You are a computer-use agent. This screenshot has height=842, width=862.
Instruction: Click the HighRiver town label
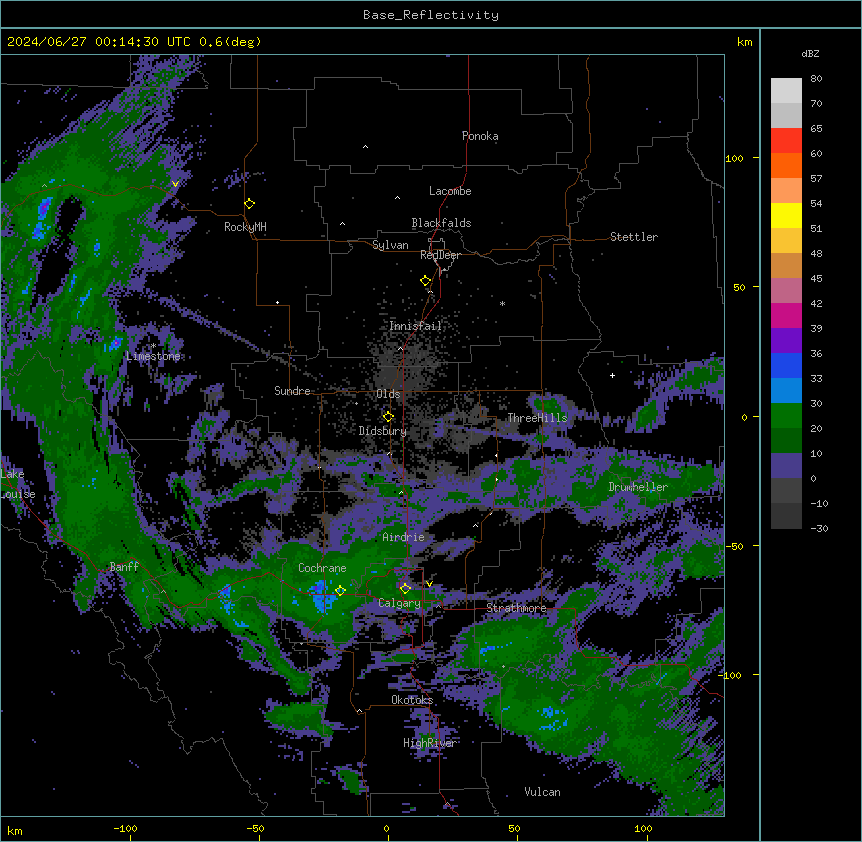430,743
